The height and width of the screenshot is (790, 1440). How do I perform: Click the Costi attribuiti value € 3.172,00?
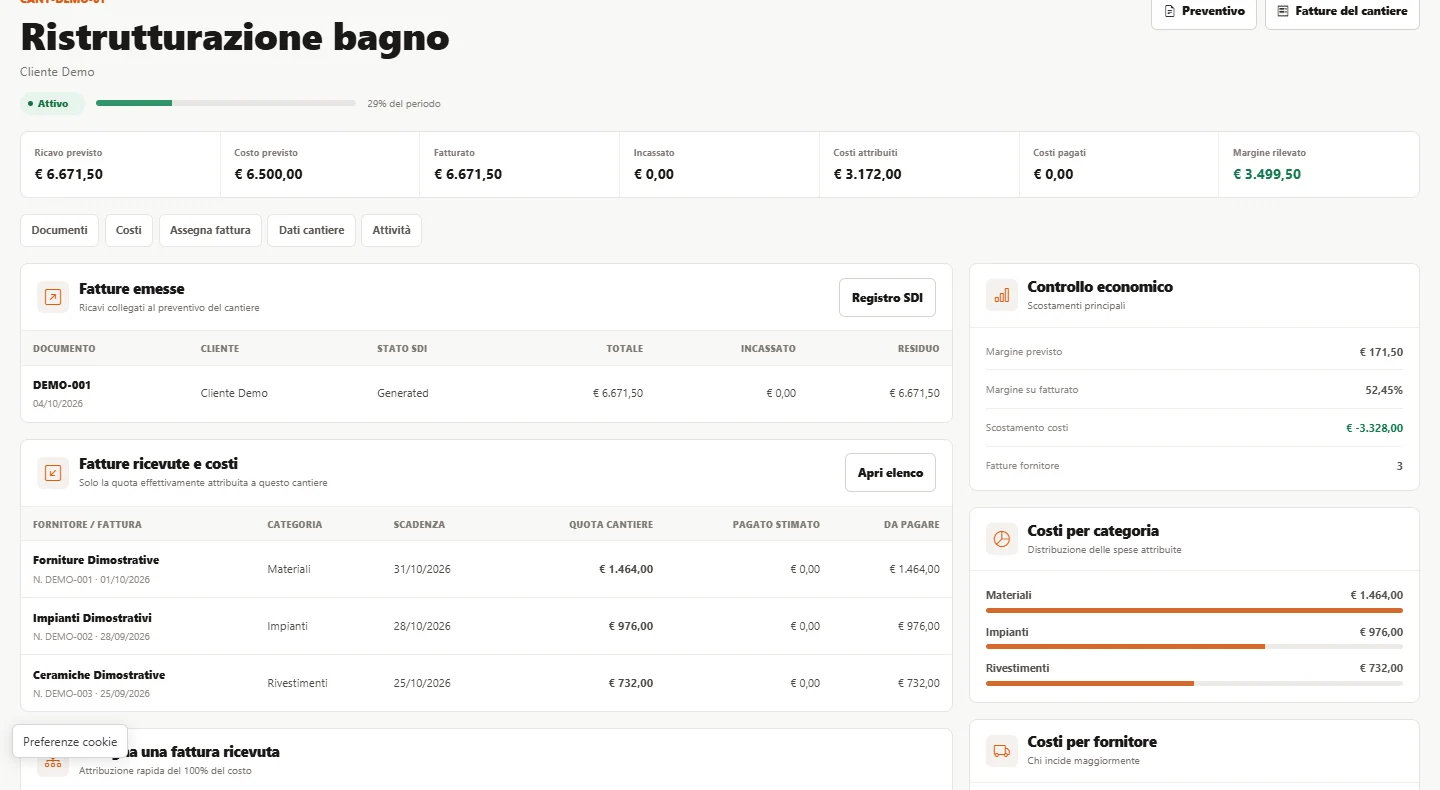[x=867, y=174]
